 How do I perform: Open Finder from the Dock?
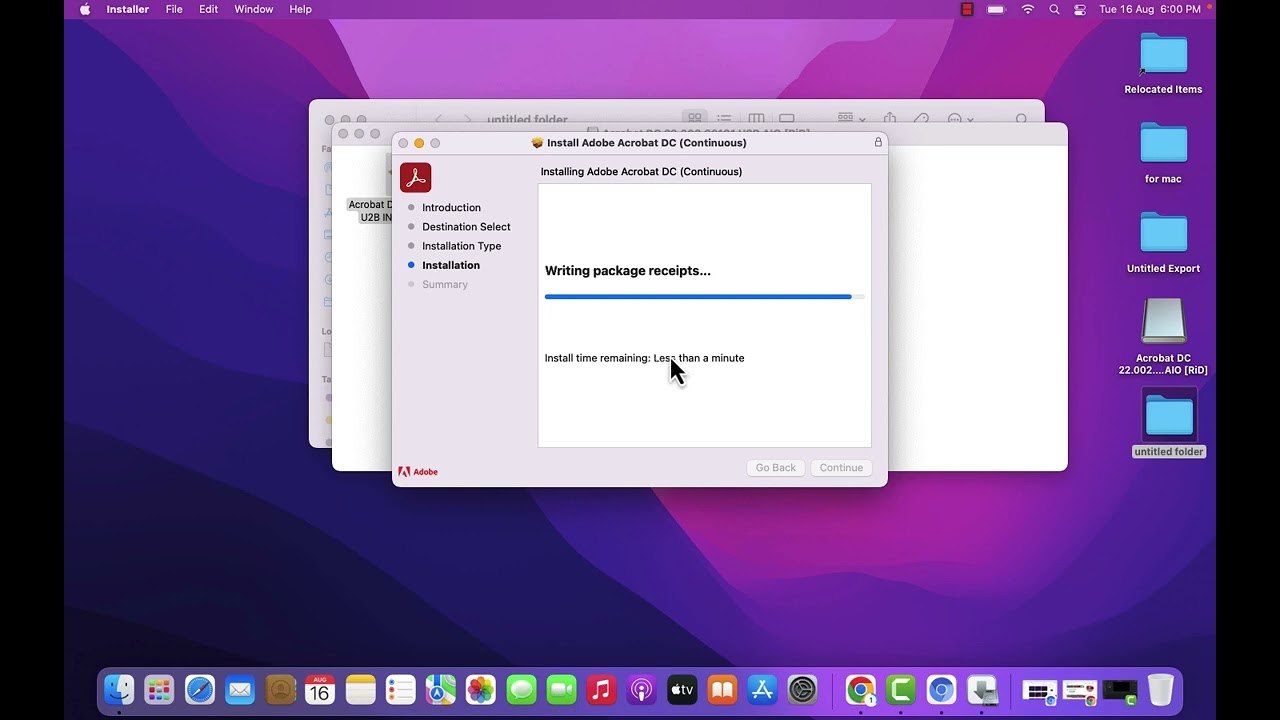point(119,689)
